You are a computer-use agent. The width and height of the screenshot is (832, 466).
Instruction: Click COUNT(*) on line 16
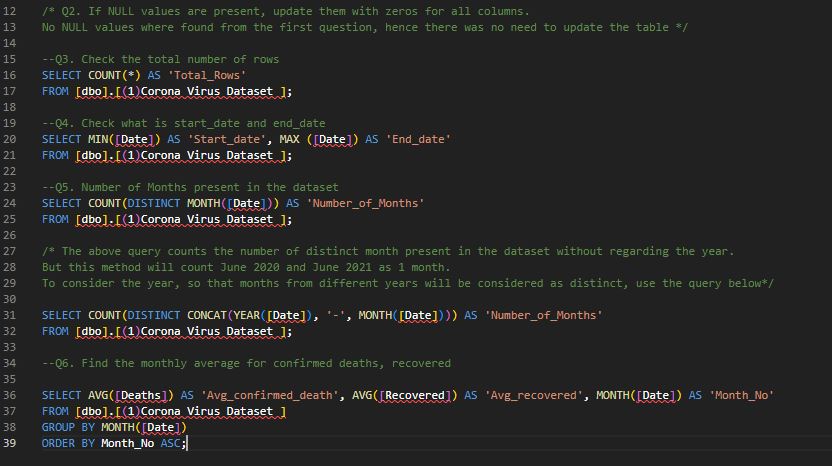point(114,75)
